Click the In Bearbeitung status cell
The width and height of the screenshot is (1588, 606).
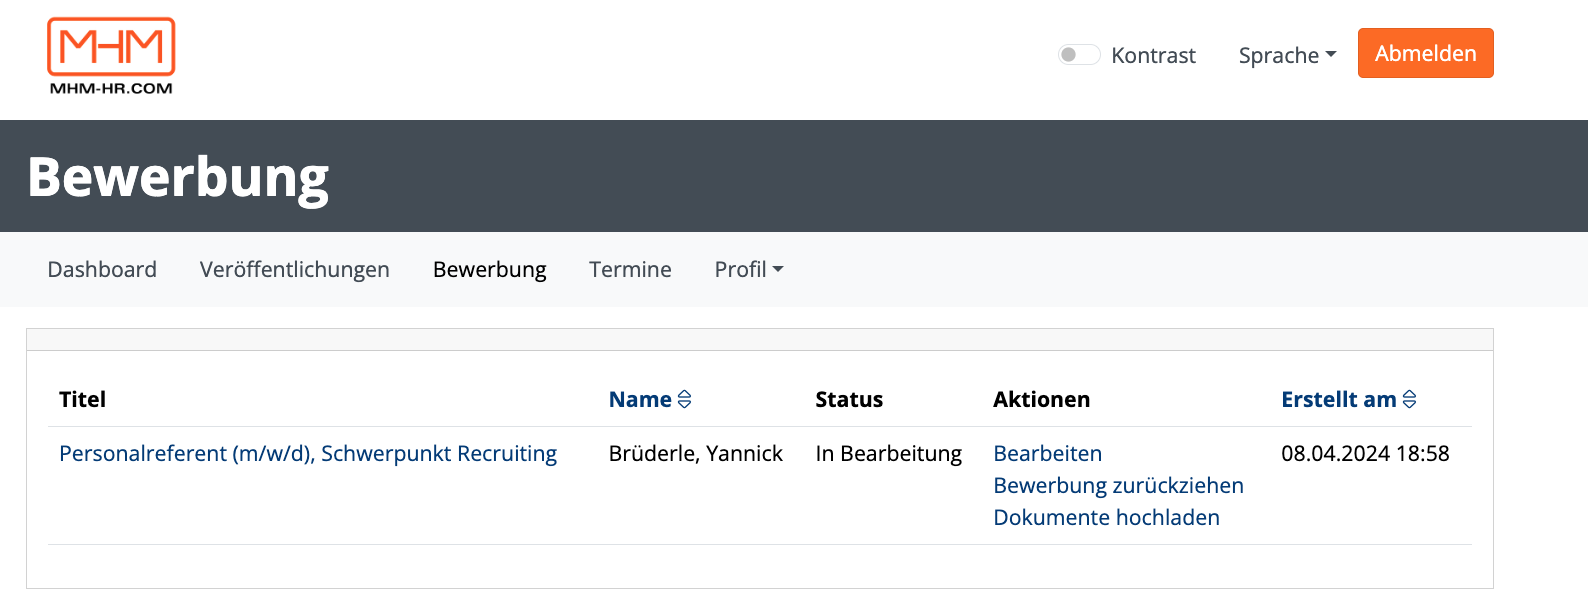888,453
